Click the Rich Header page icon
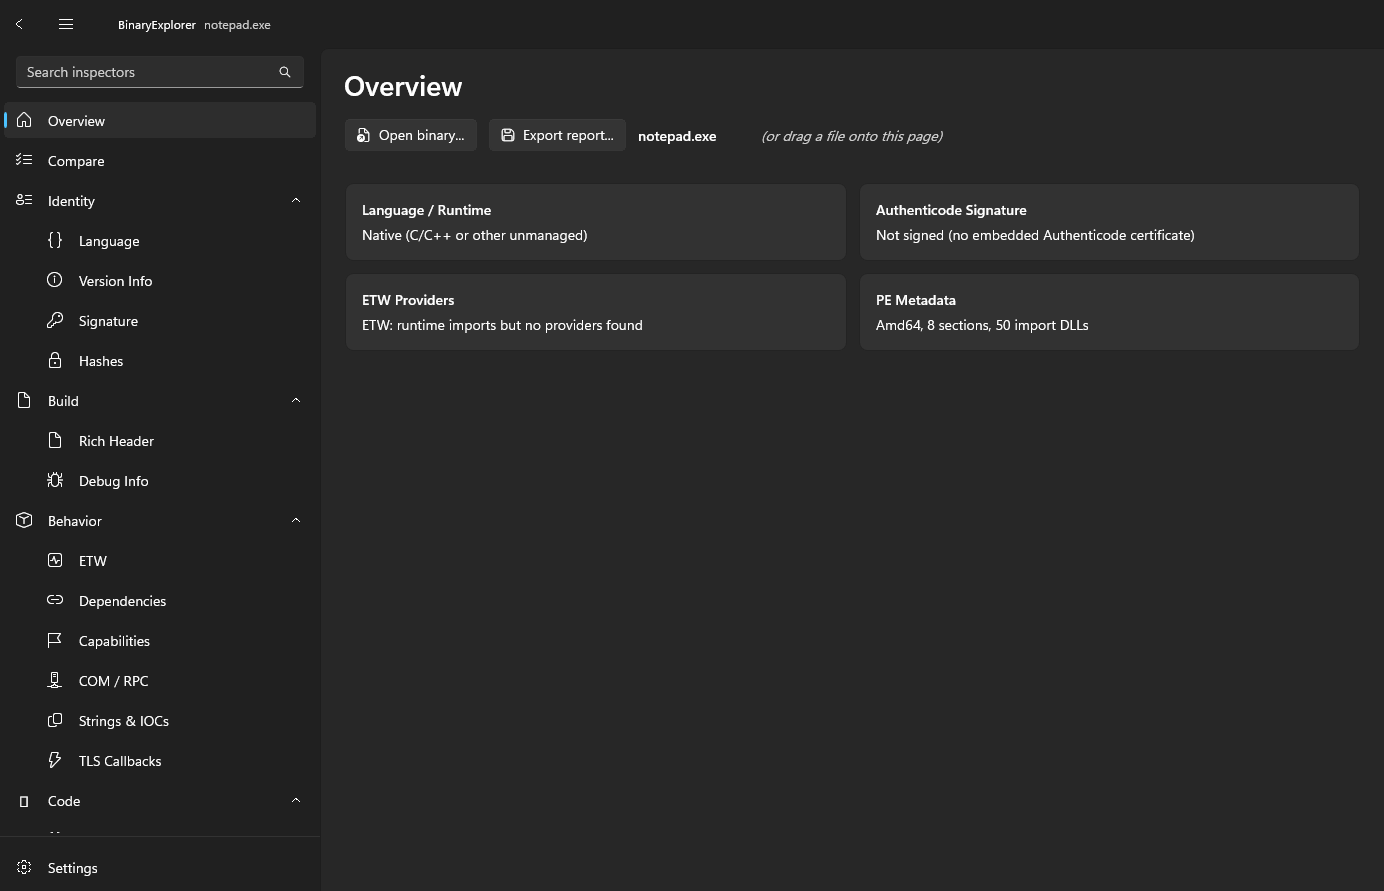This screenshot has height=891, width=1384. coord(55,440)
